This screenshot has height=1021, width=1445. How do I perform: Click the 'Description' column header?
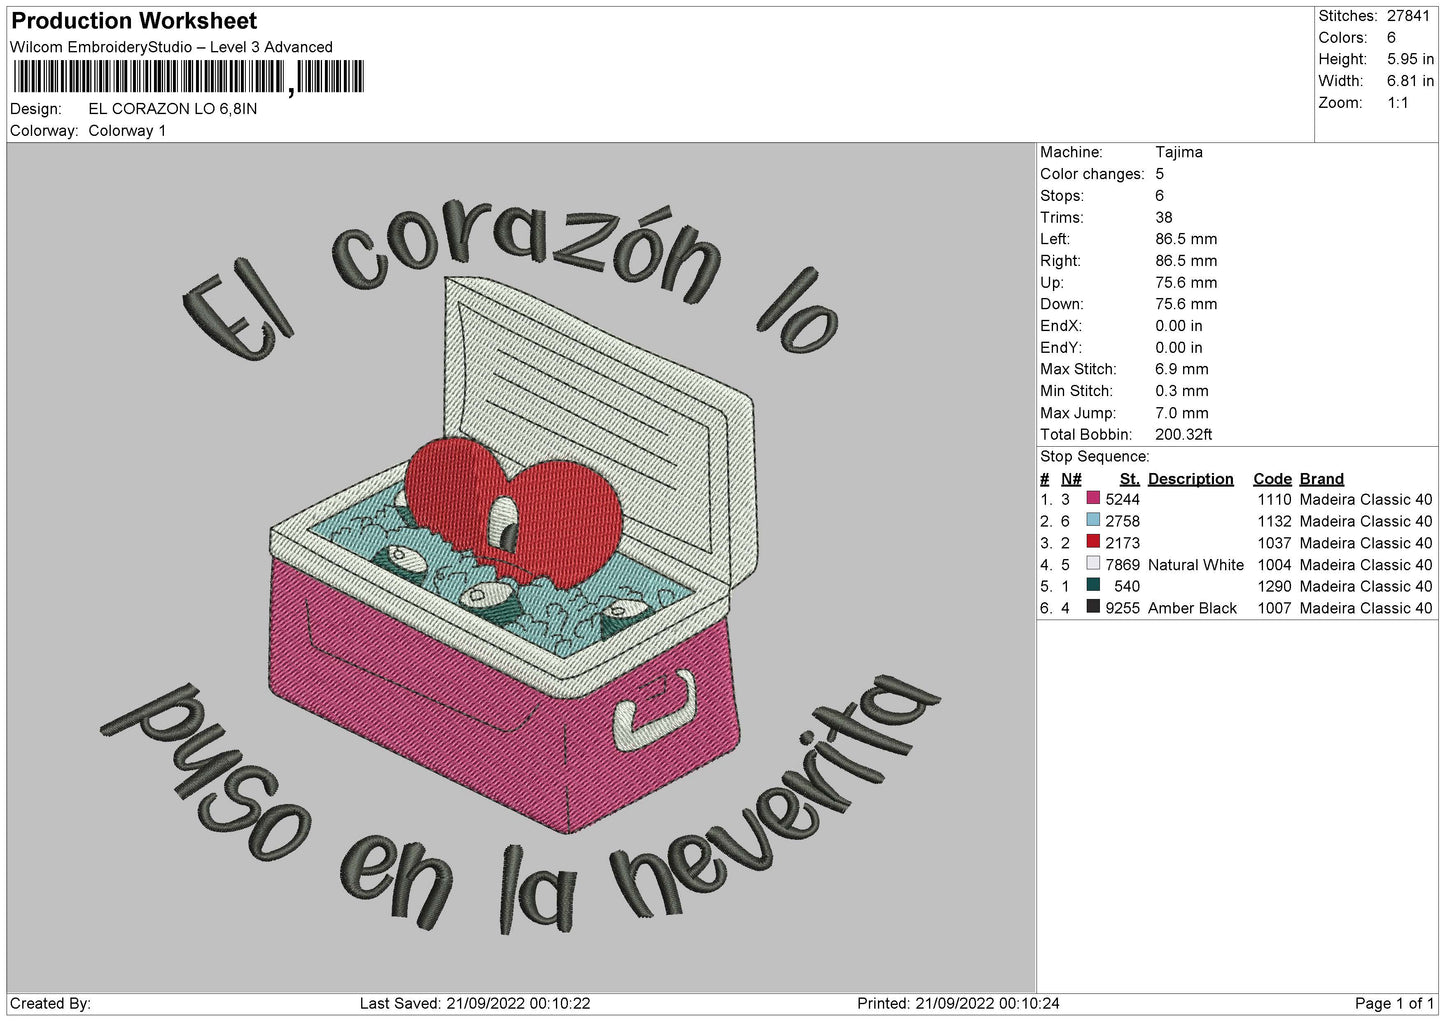click(x=1191, y=479)
